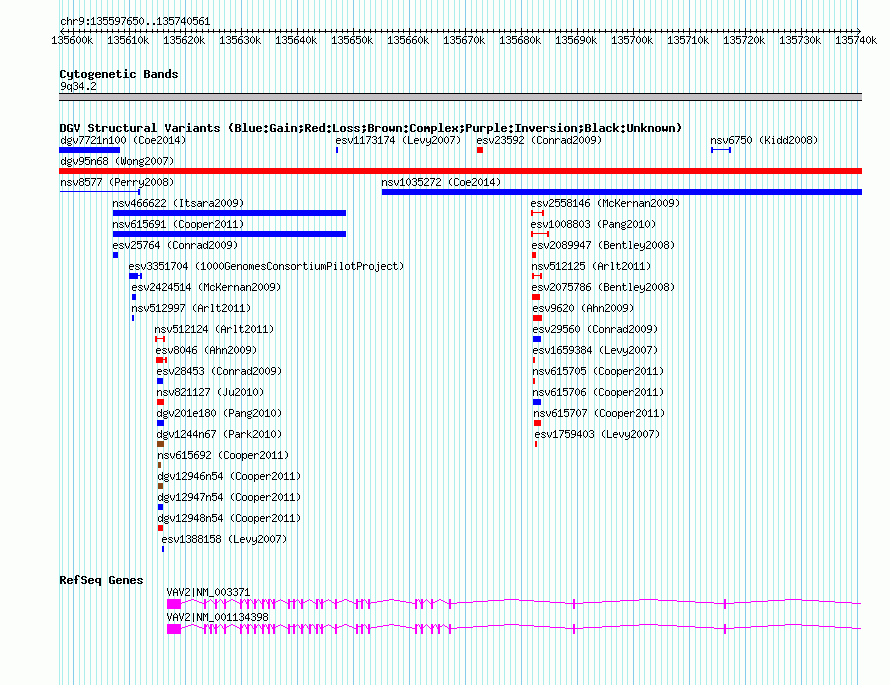The width and height of the screenshot is (890, 685).
Task: Click esv2558146 (McKernan2009) label
Action: point(605,203)
